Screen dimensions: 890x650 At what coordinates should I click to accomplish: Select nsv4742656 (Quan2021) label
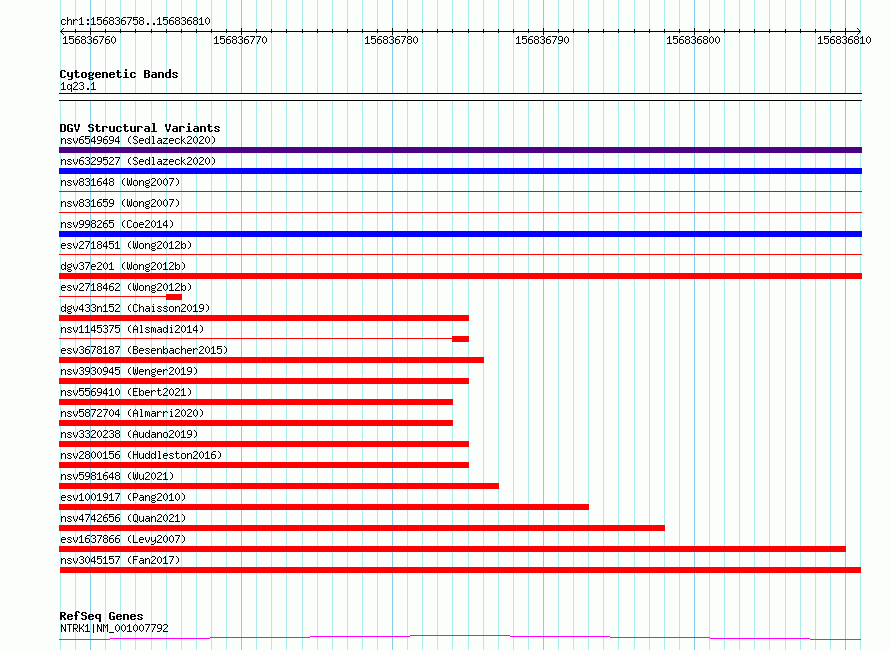[123, 518]
